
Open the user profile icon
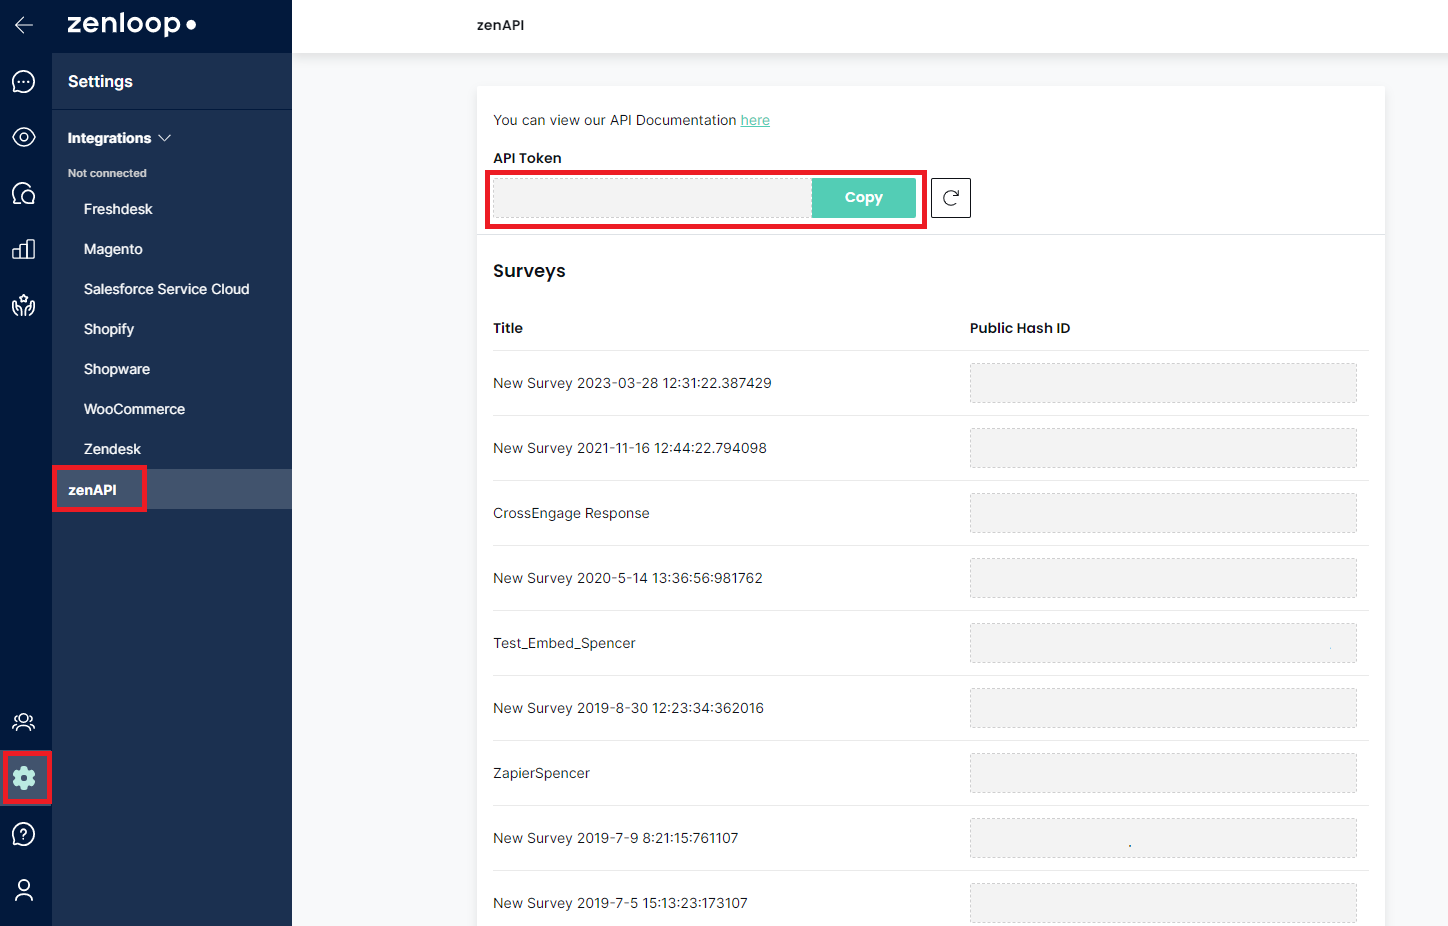[x=24, y=890]
